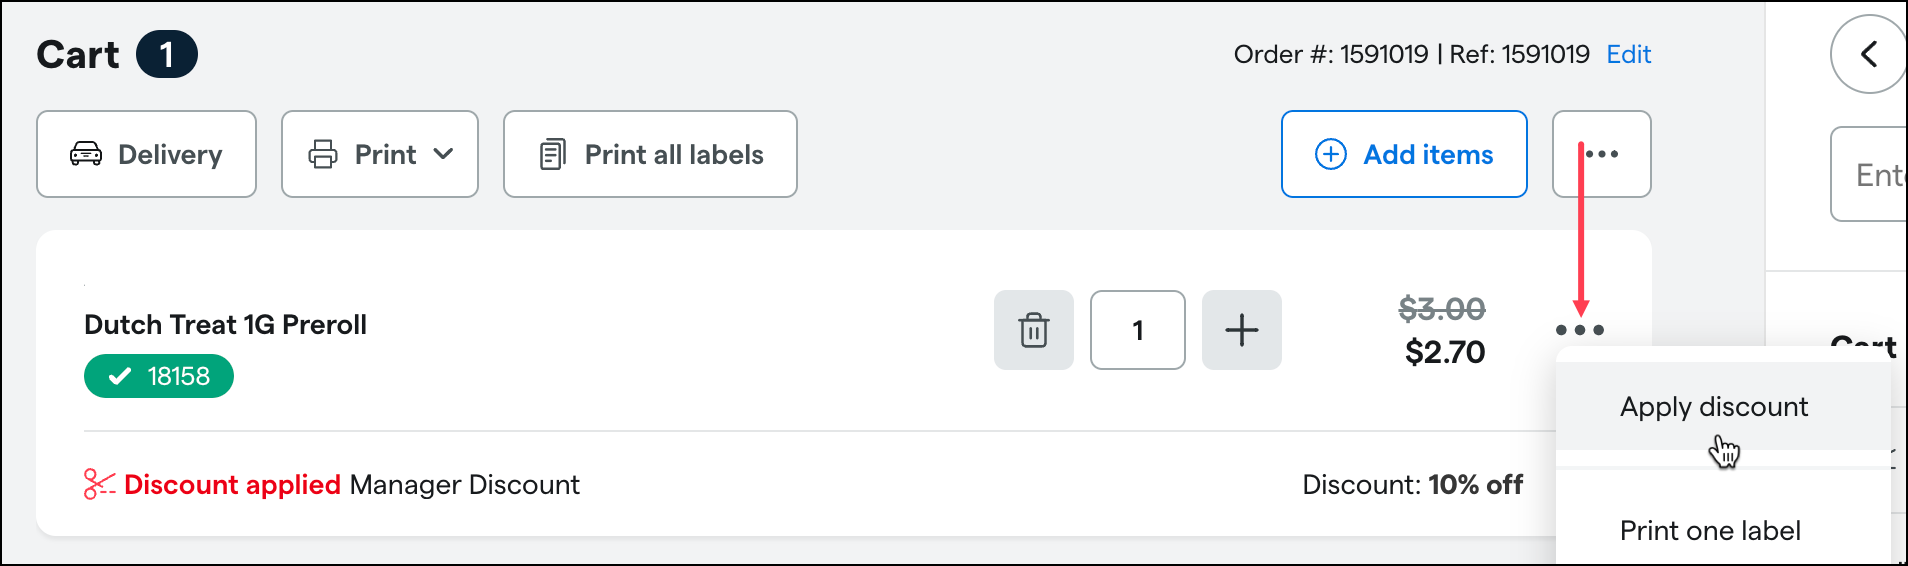Image resolution: width=1908 pixels, height=566 pixels.
Task: Click the item quantity field
Action: [x=1138, y=330]
